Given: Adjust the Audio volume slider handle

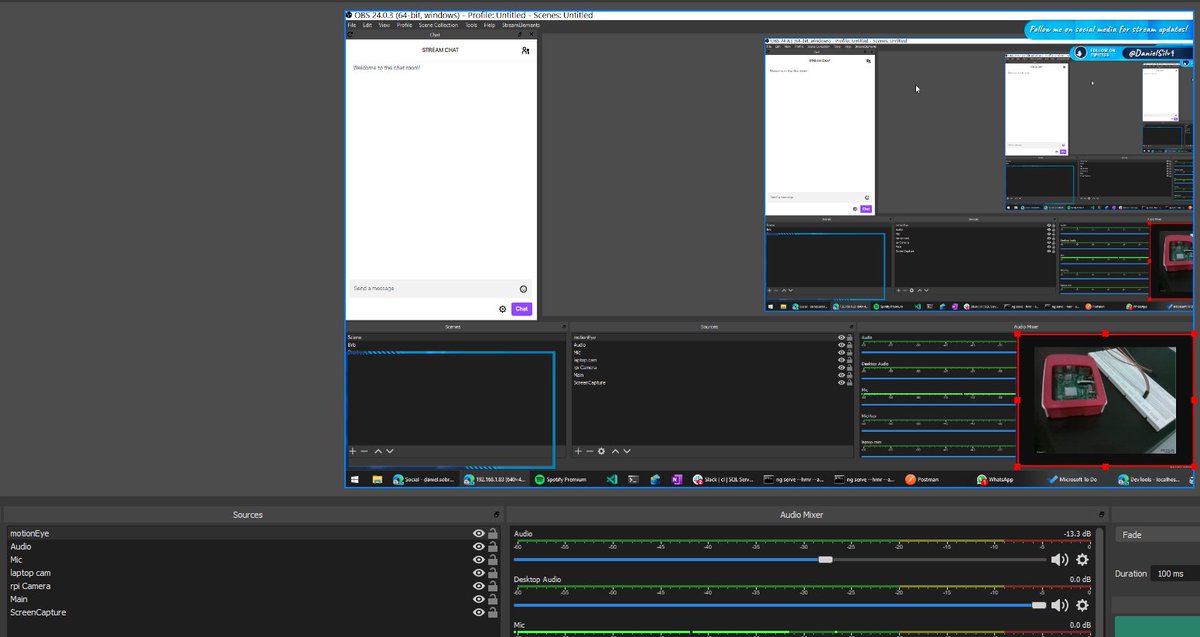Looking at the screenshot, I should coord(825,560).
